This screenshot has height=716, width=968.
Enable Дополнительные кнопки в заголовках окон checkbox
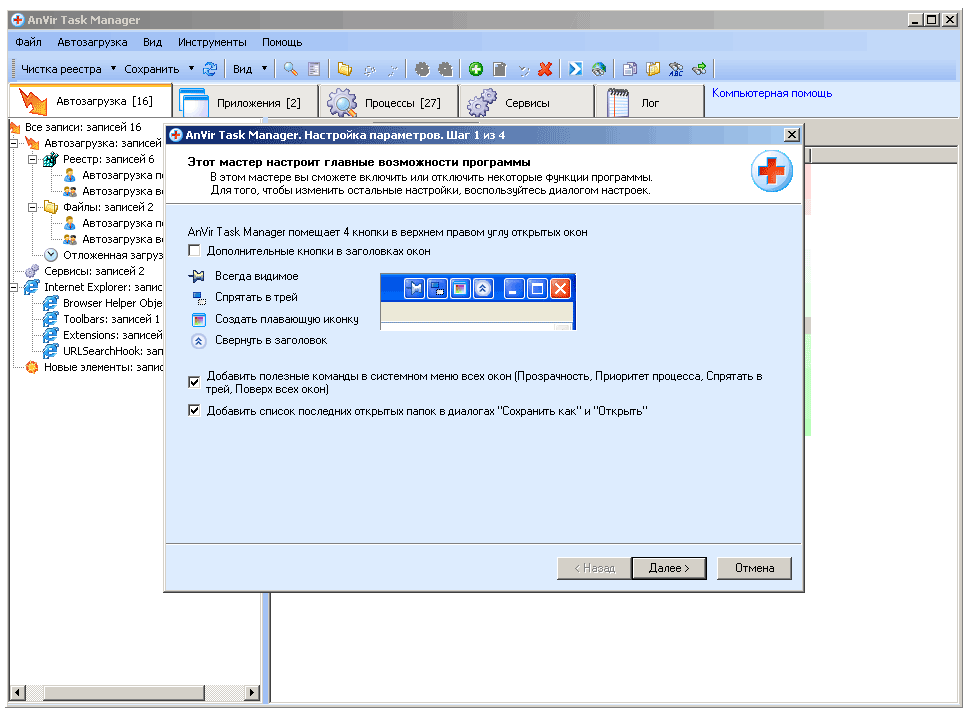(x=195, y=251)
